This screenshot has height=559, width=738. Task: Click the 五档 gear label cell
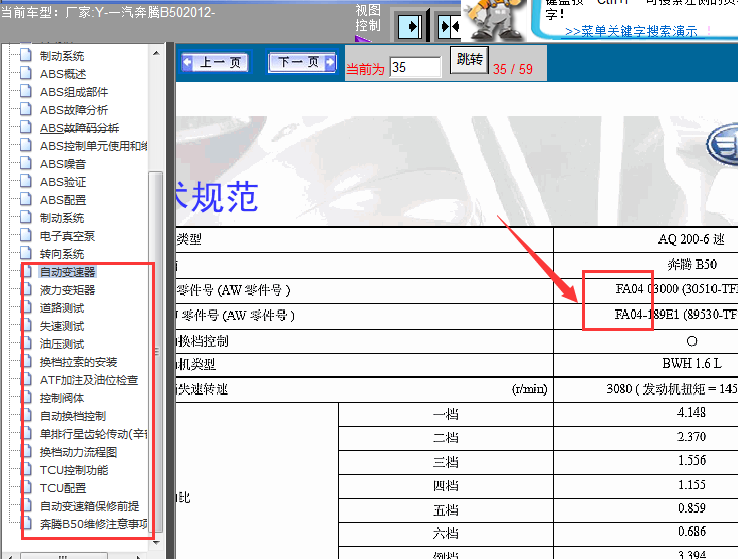pos(445,510)
